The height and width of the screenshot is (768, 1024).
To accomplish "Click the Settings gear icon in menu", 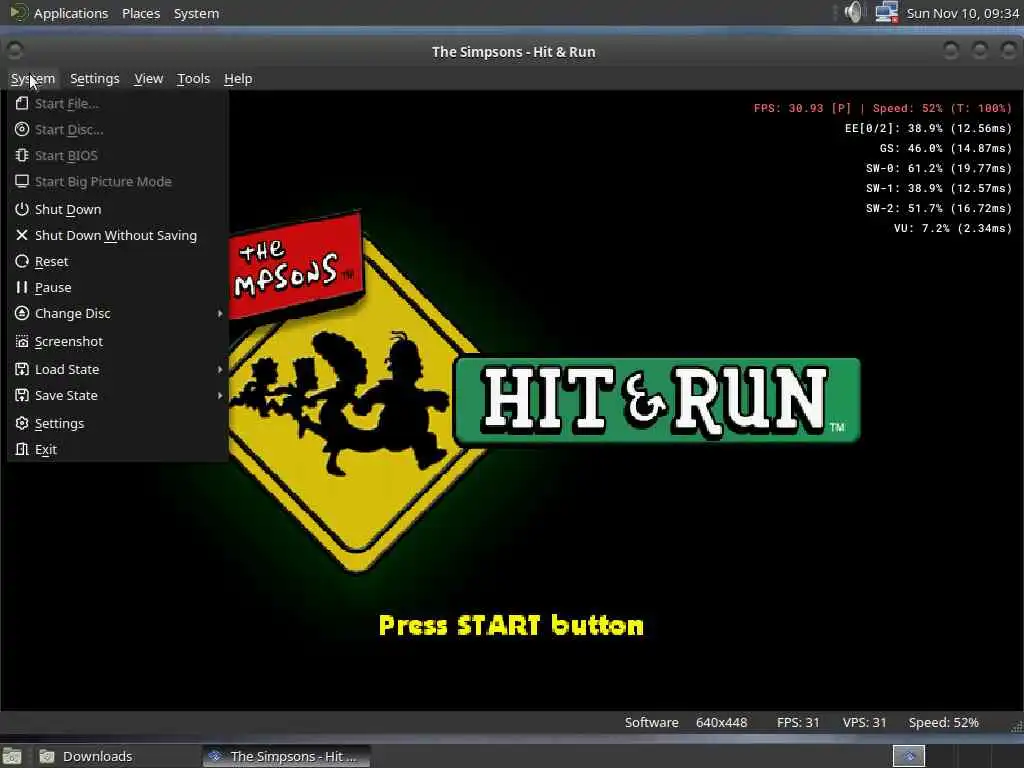I will pyautogui.click(x=22, y=423).
